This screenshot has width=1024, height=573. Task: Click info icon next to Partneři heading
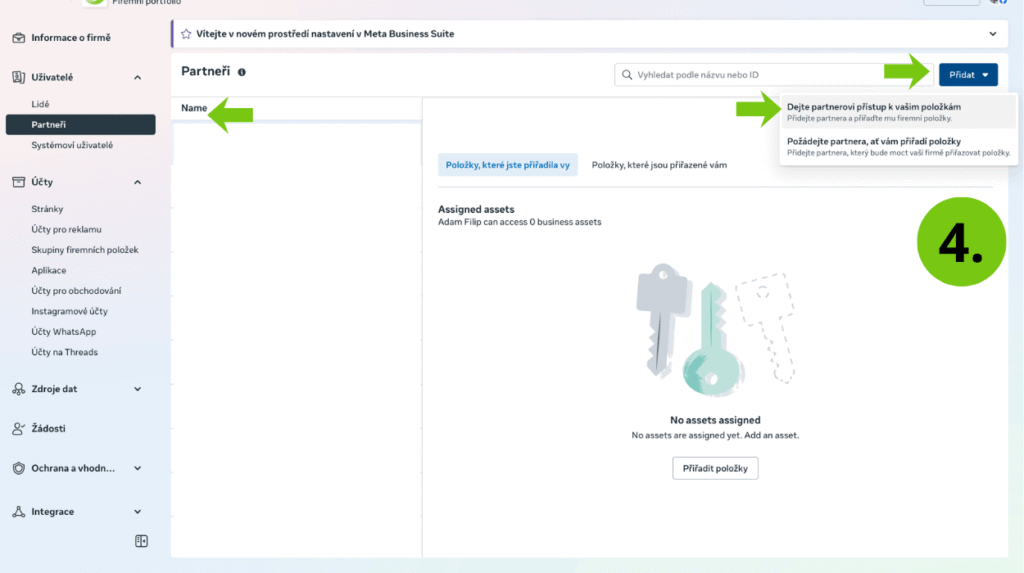pos(242,72)
